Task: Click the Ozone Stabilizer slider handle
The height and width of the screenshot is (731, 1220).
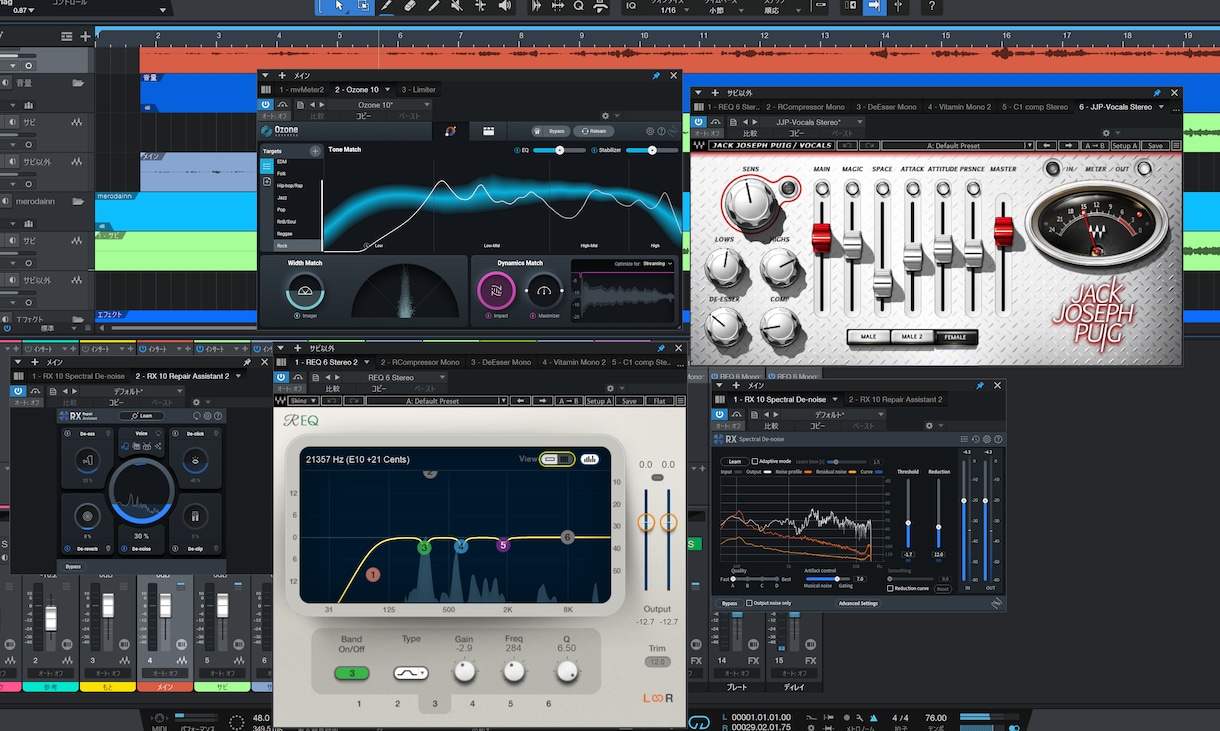Action: (x=652, y=150)
